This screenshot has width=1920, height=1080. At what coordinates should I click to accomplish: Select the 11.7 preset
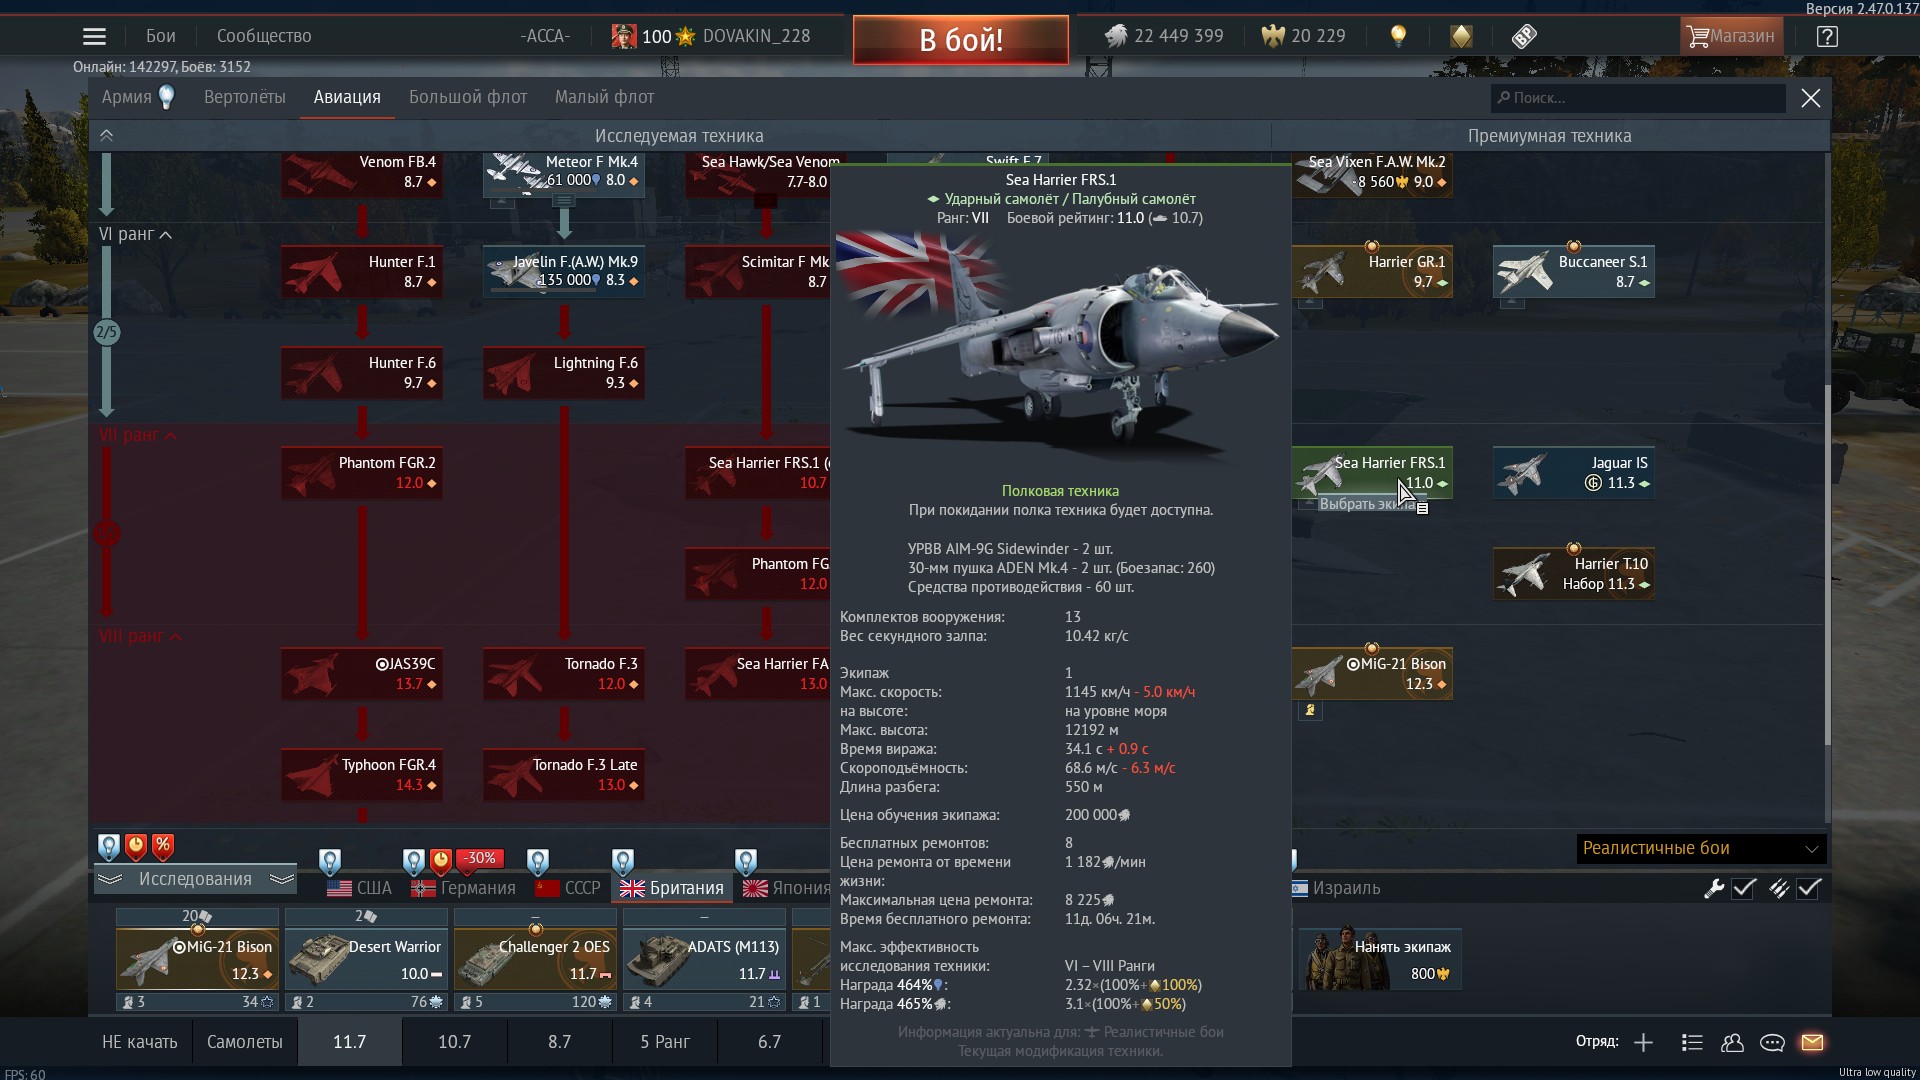coord(349,1042)
